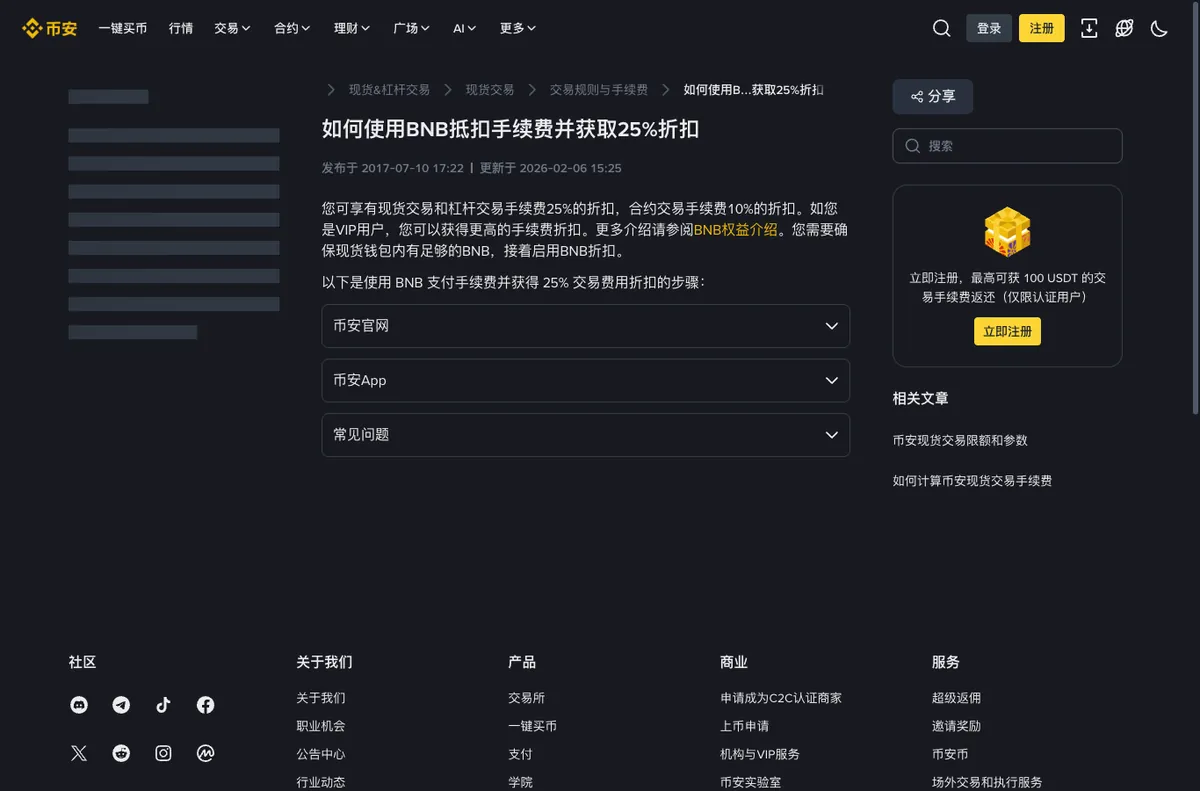The width and height of the screenshot is (1200, 791).
Task: Open footer link 币安实验室
Action: tap(751, 782)
